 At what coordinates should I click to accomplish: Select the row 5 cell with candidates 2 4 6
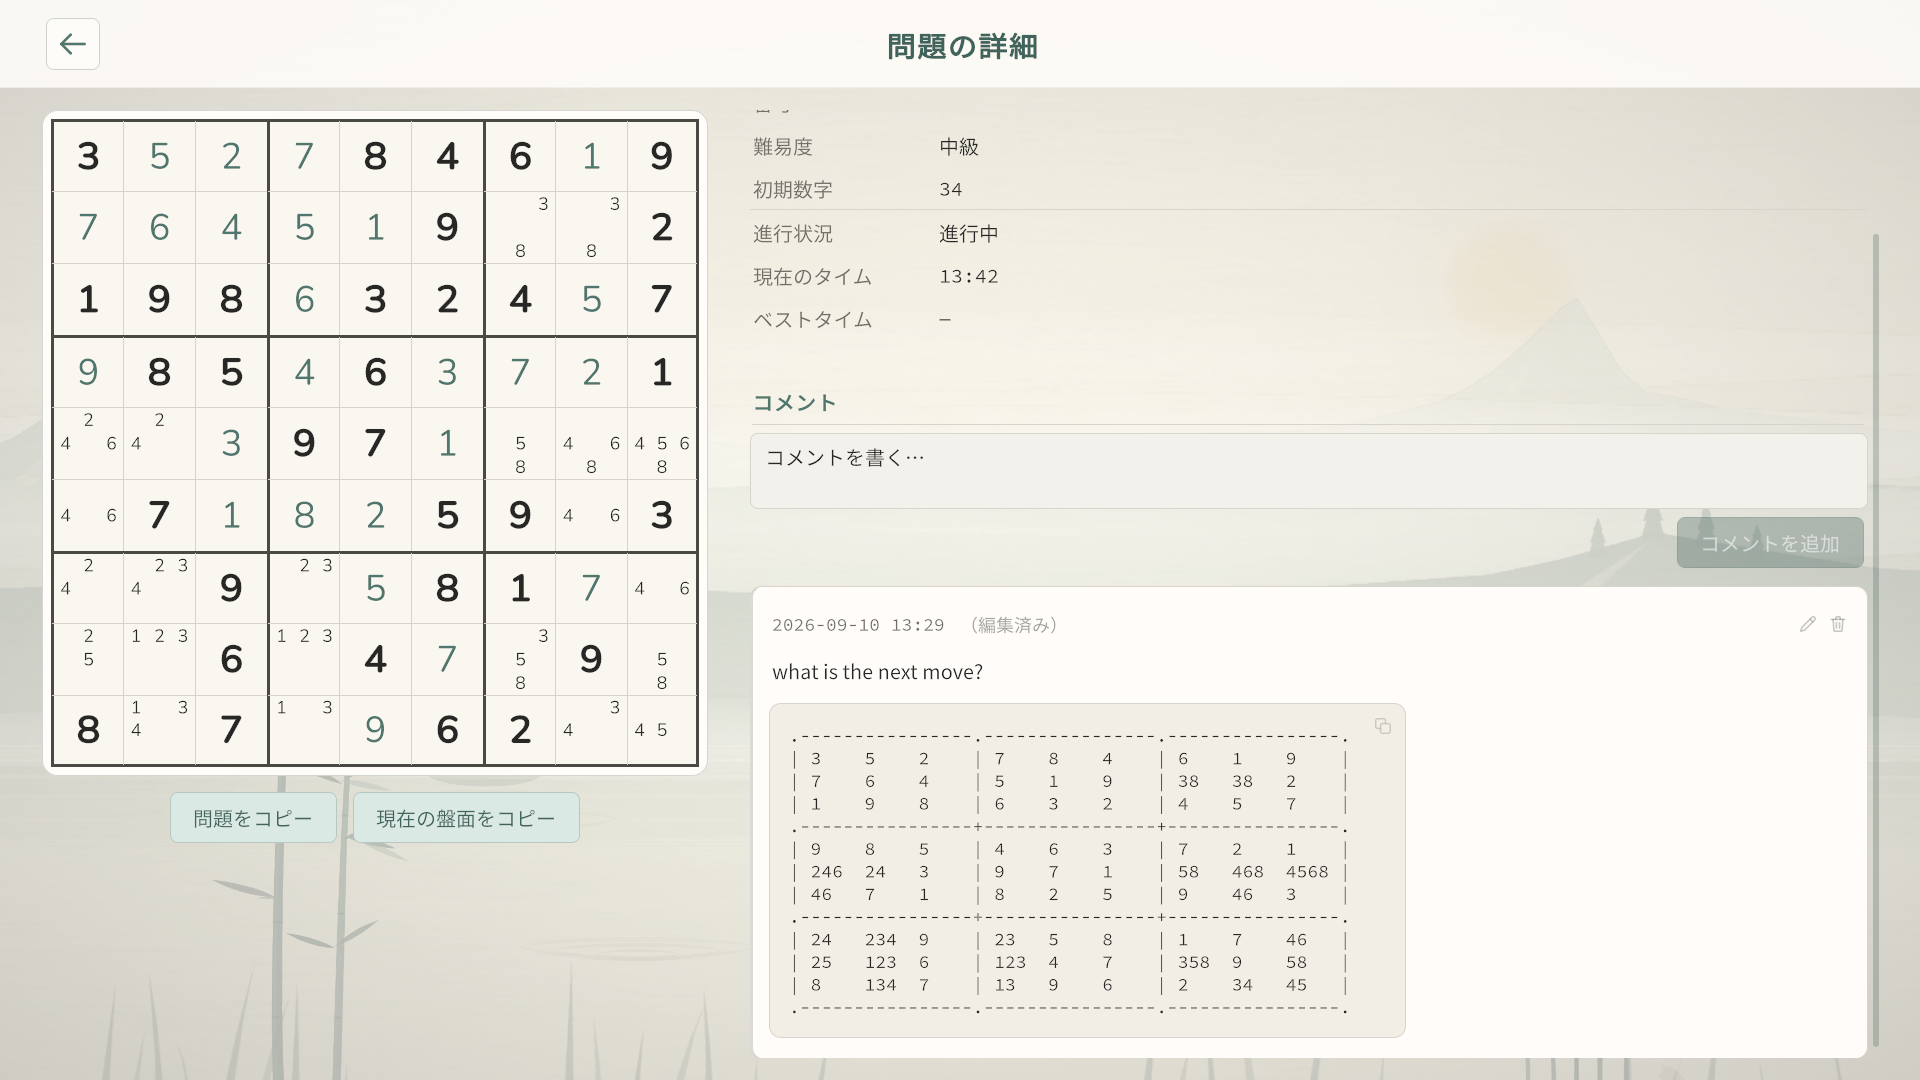(88, 443)
